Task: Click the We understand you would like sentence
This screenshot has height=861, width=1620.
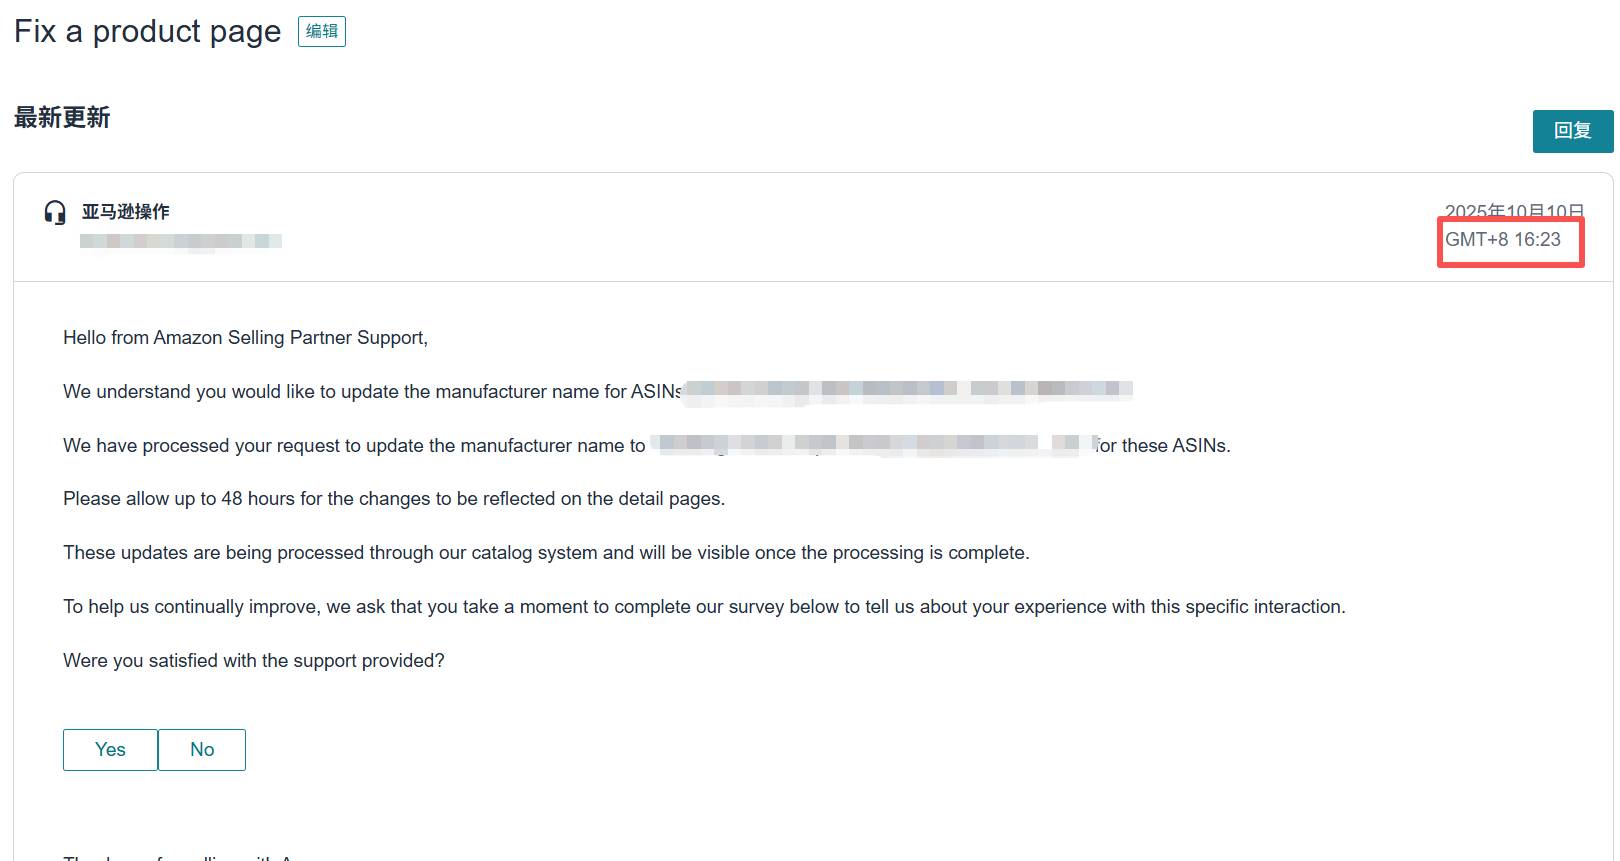Action: [372, 392]
